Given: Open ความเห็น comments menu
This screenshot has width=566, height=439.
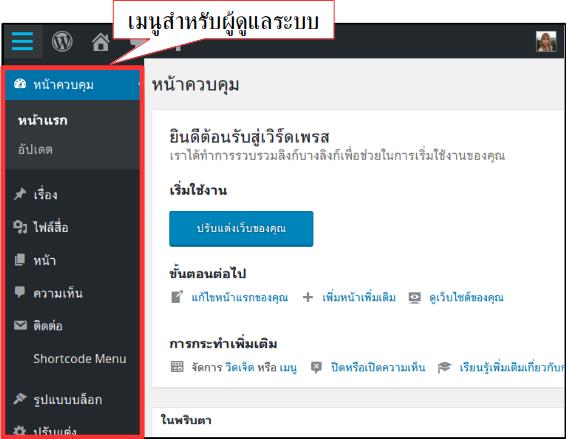Looking at the screenshot, I should (x=73, y=293).
